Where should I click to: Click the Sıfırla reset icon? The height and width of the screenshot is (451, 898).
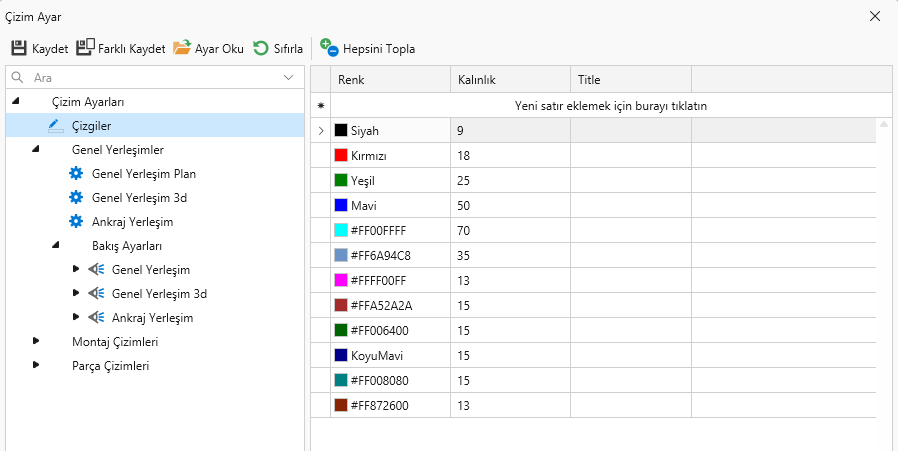[261, 48]
